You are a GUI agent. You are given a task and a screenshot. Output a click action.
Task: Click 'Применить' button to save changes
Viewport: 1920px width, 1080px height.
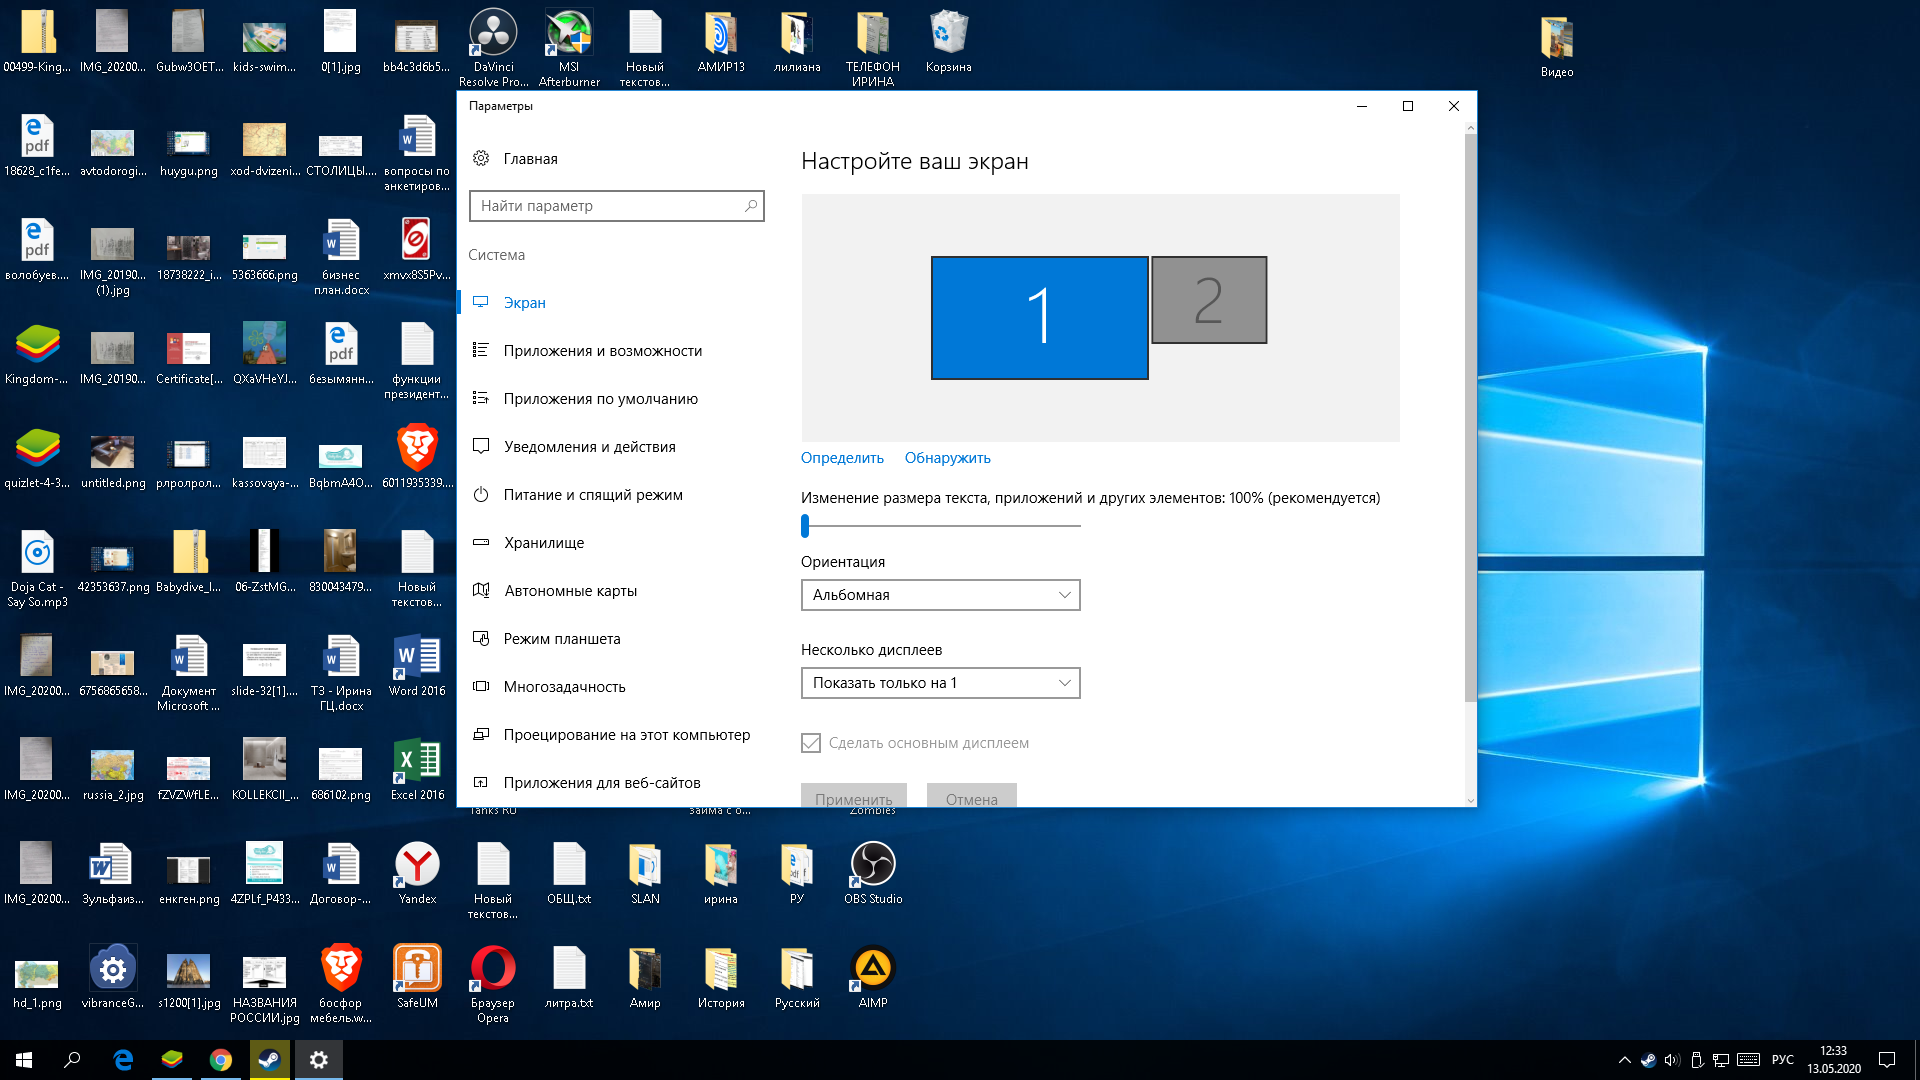click(x=853, y=796)
